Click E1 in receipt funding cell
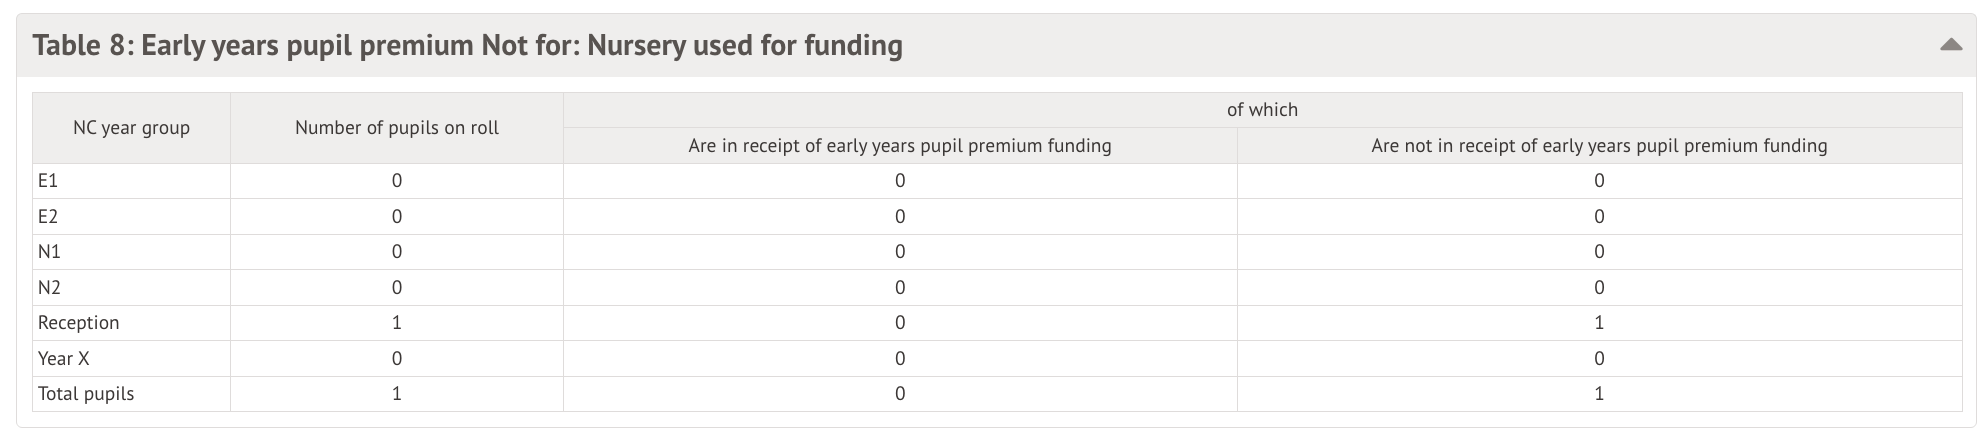The width and height of the screenshot is (1988, 442). (899, 181)
